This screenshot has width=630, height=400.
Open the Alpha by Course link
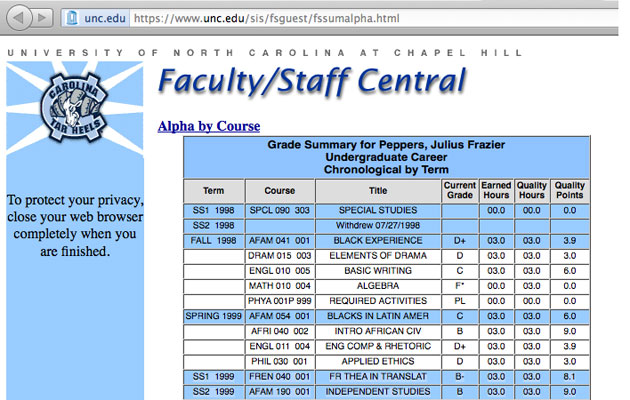click(209, 126)
